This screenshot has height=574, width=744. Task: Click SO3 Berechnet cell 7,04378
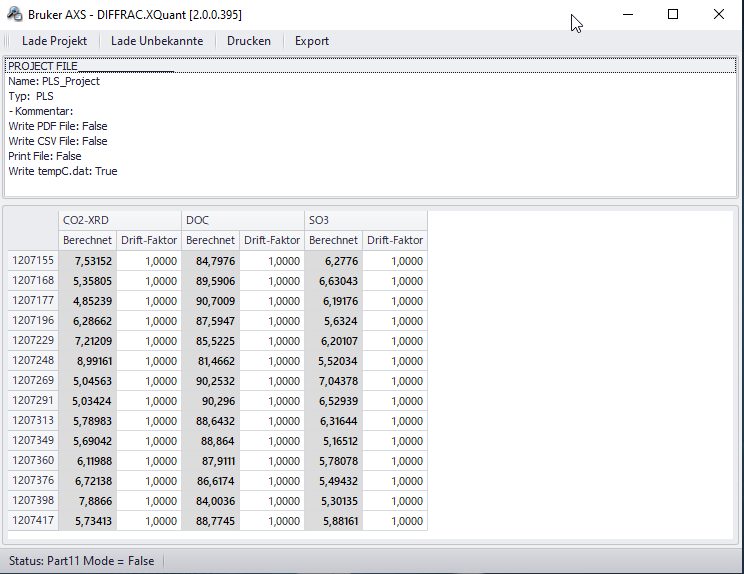click(x=334, y=381)
